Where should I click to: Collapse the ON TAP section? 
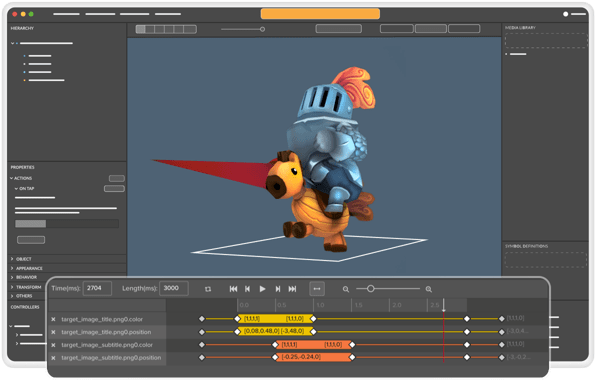(x=16, y=189)
